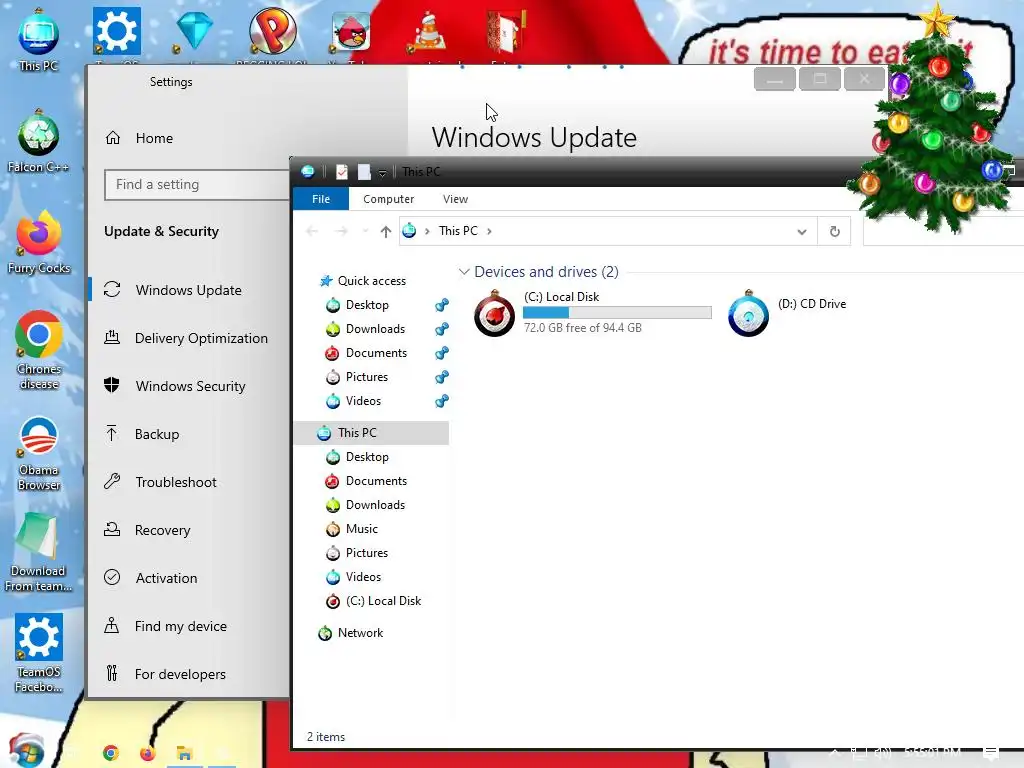This screenshot has width=1024, height=768.
Task: Open the gear settings desktop shortcut
Action: pos(116,31)
